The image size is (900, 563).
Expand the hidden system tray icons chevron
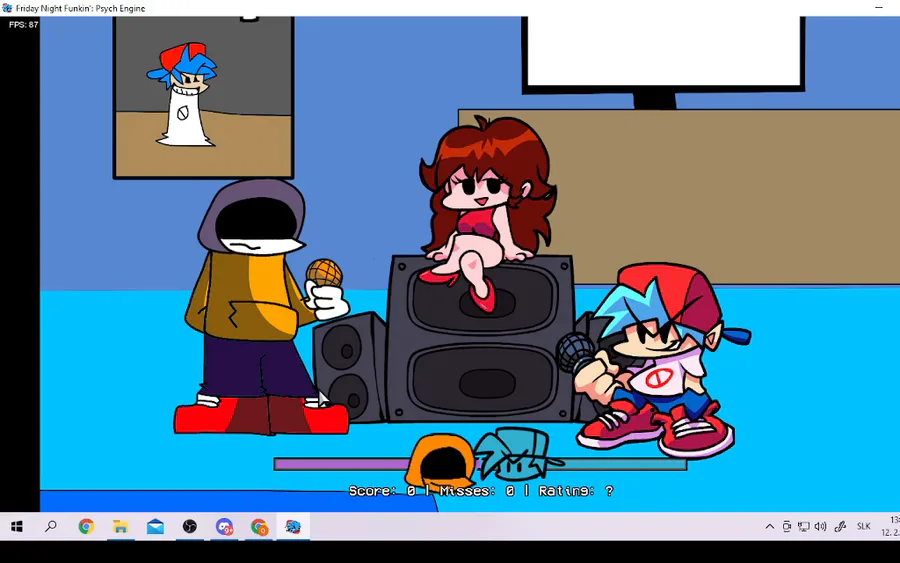point(770,526)
